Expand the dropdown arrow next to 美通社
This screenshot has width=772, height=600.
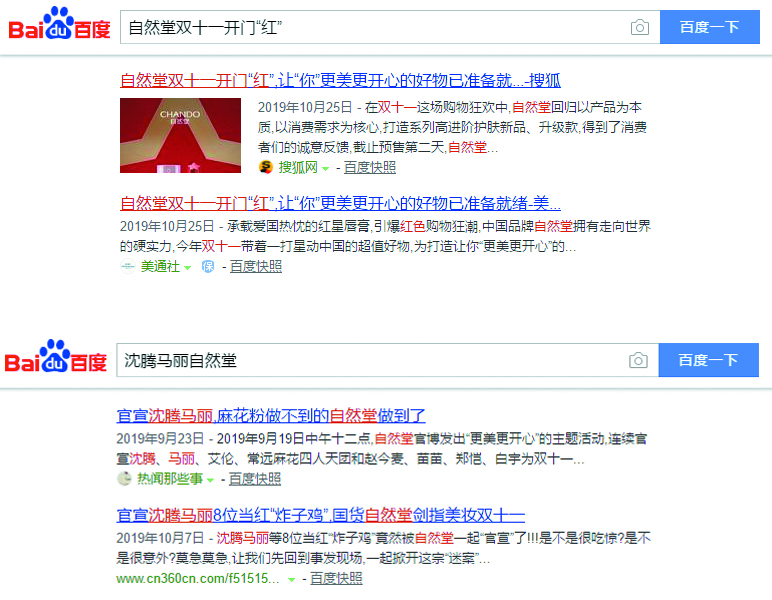coord(188,268)
